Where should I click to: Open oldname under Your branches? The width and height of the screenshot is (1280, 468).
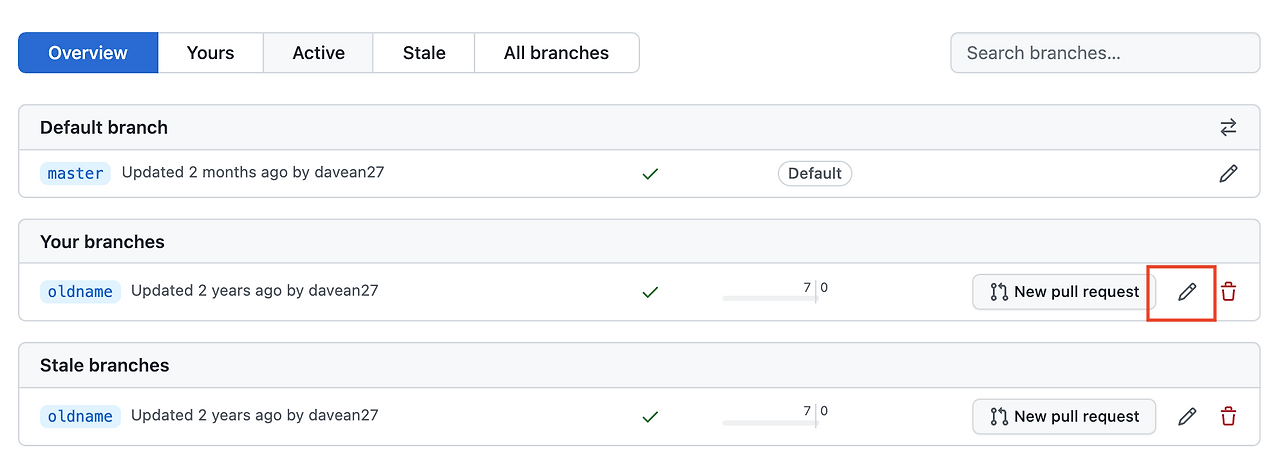point(80,292)
